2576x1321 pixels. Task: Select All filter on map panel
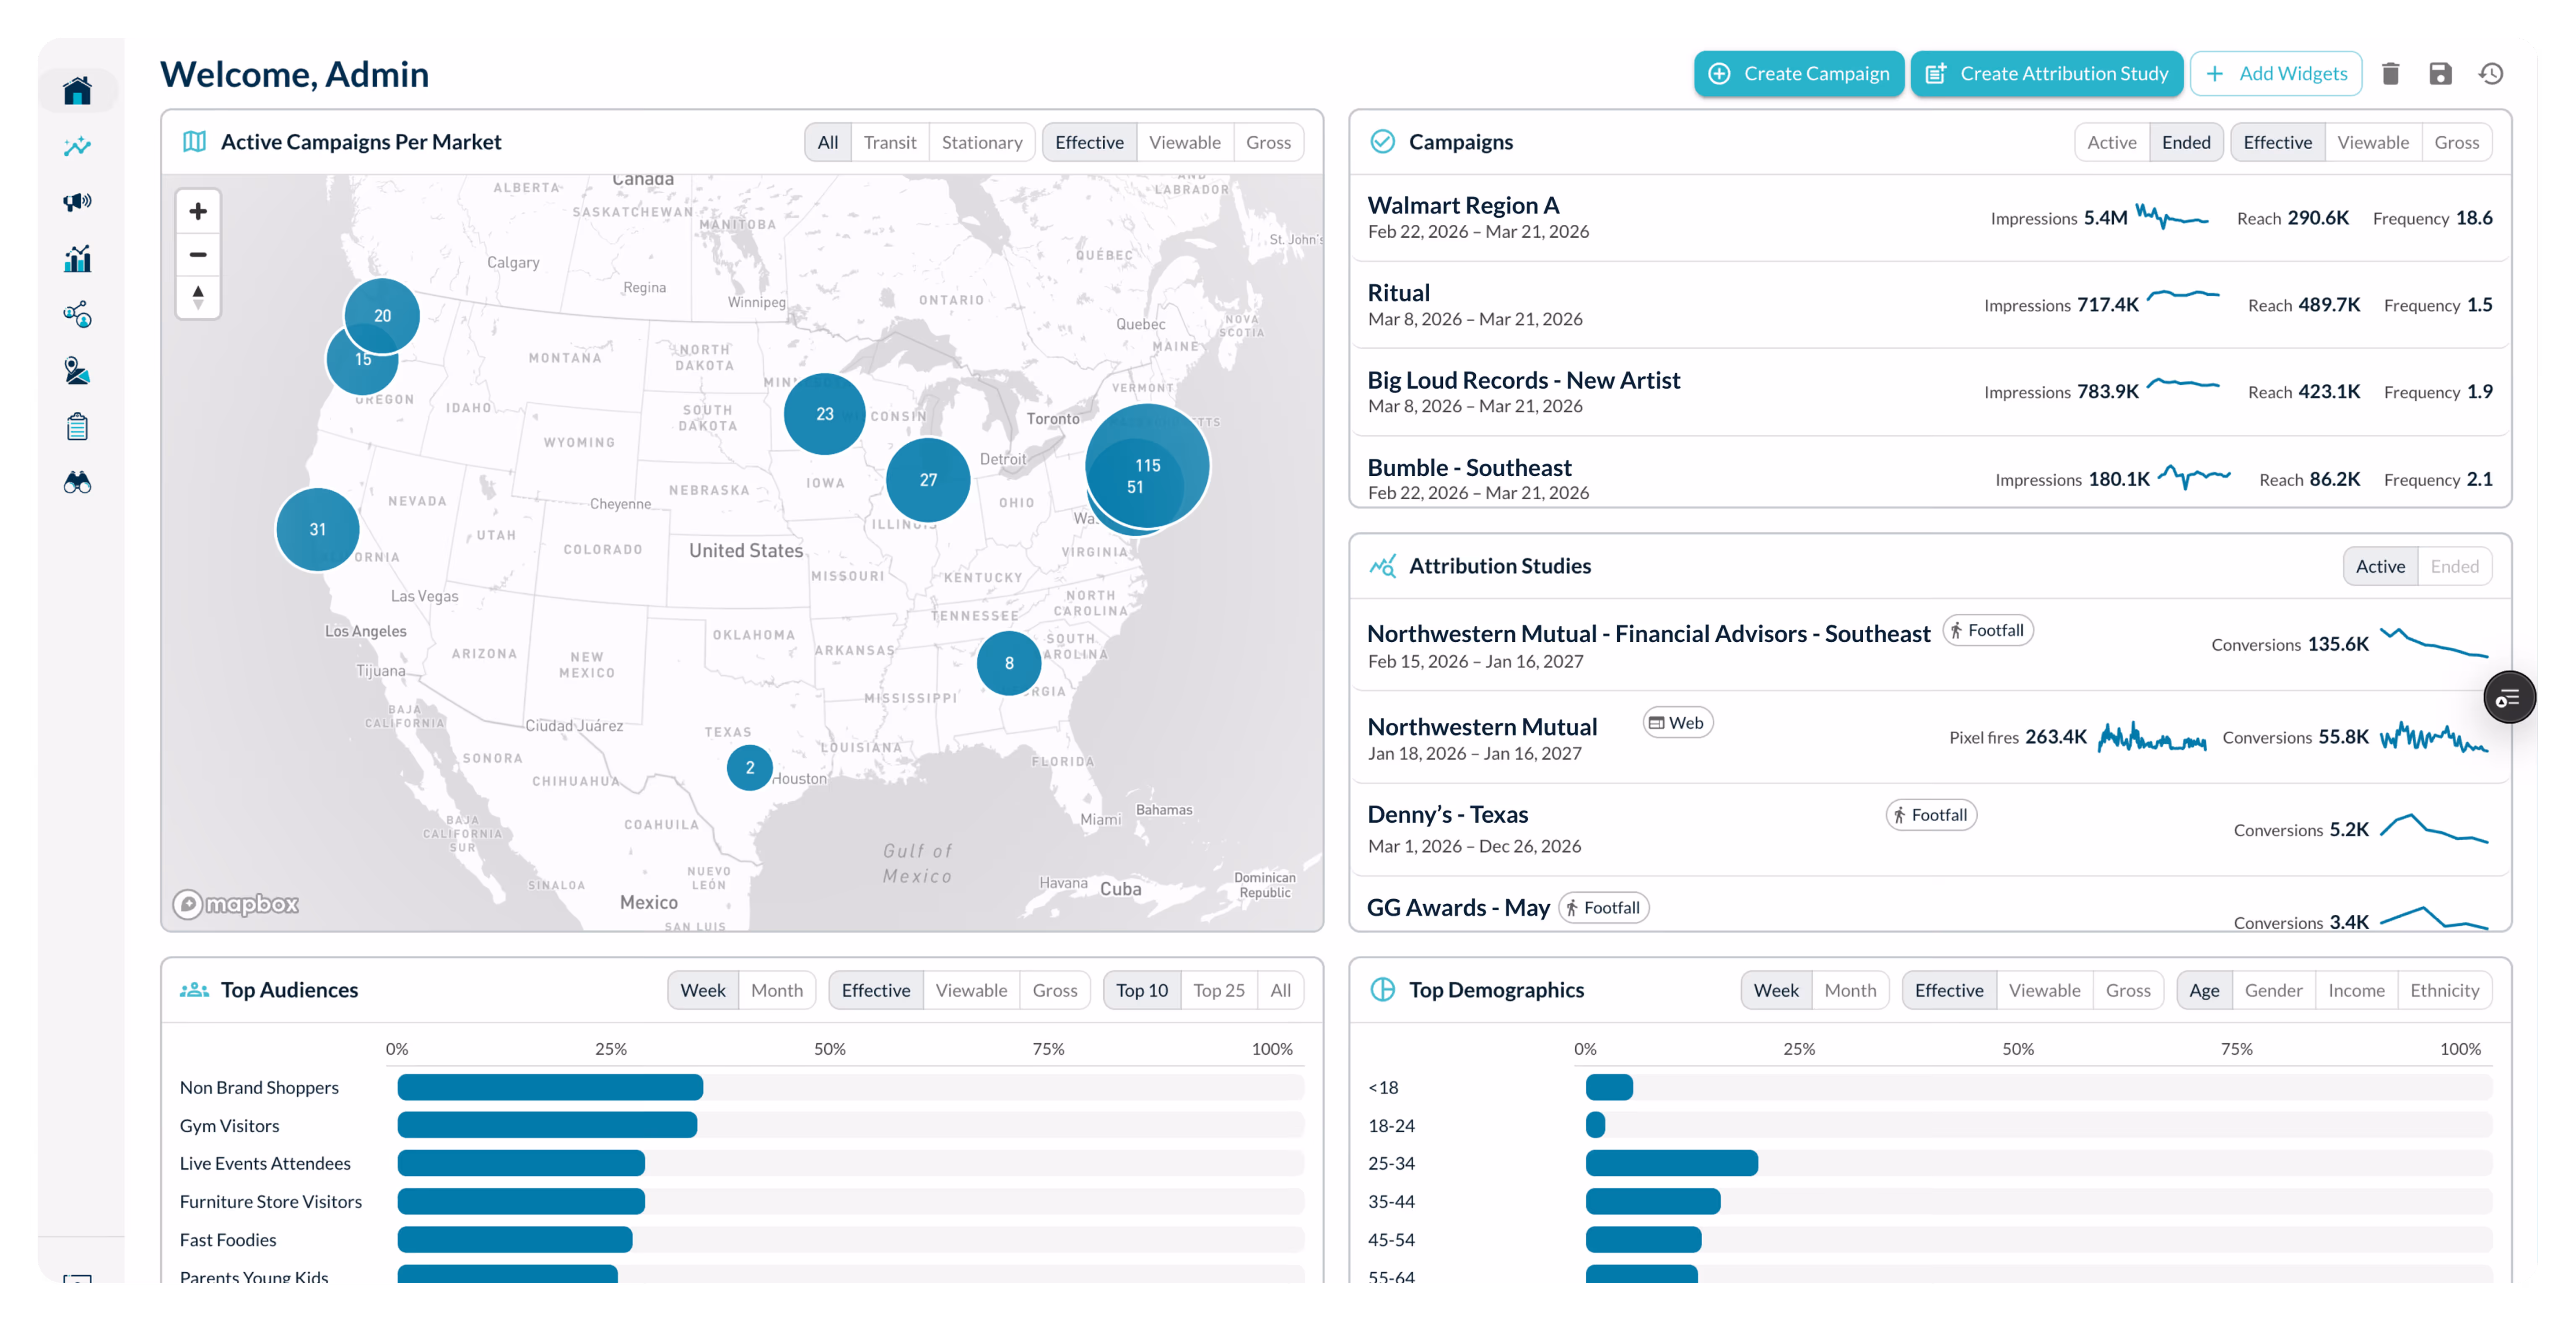pyautogui.click(x=828, y=142)
